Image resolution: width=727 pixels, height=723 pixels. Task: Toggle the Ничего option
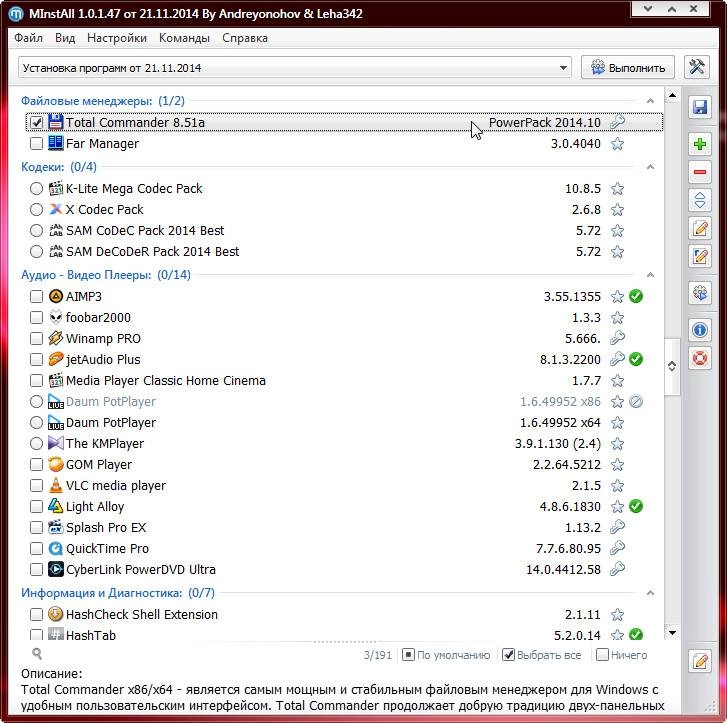click(622, 655)
